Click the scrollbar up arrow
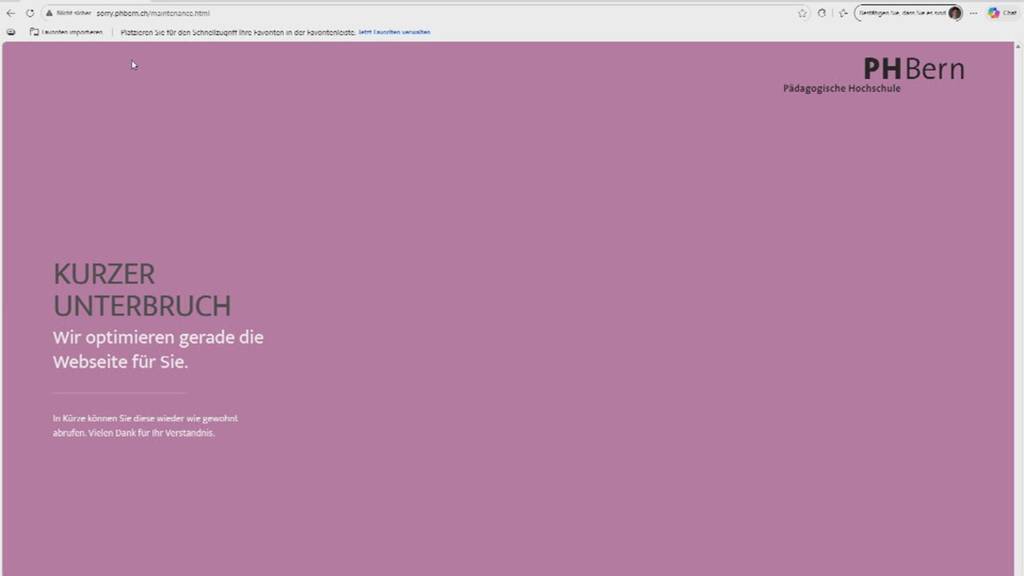Viewport: 1024px width, 576px height. [x=1017, y=46]
